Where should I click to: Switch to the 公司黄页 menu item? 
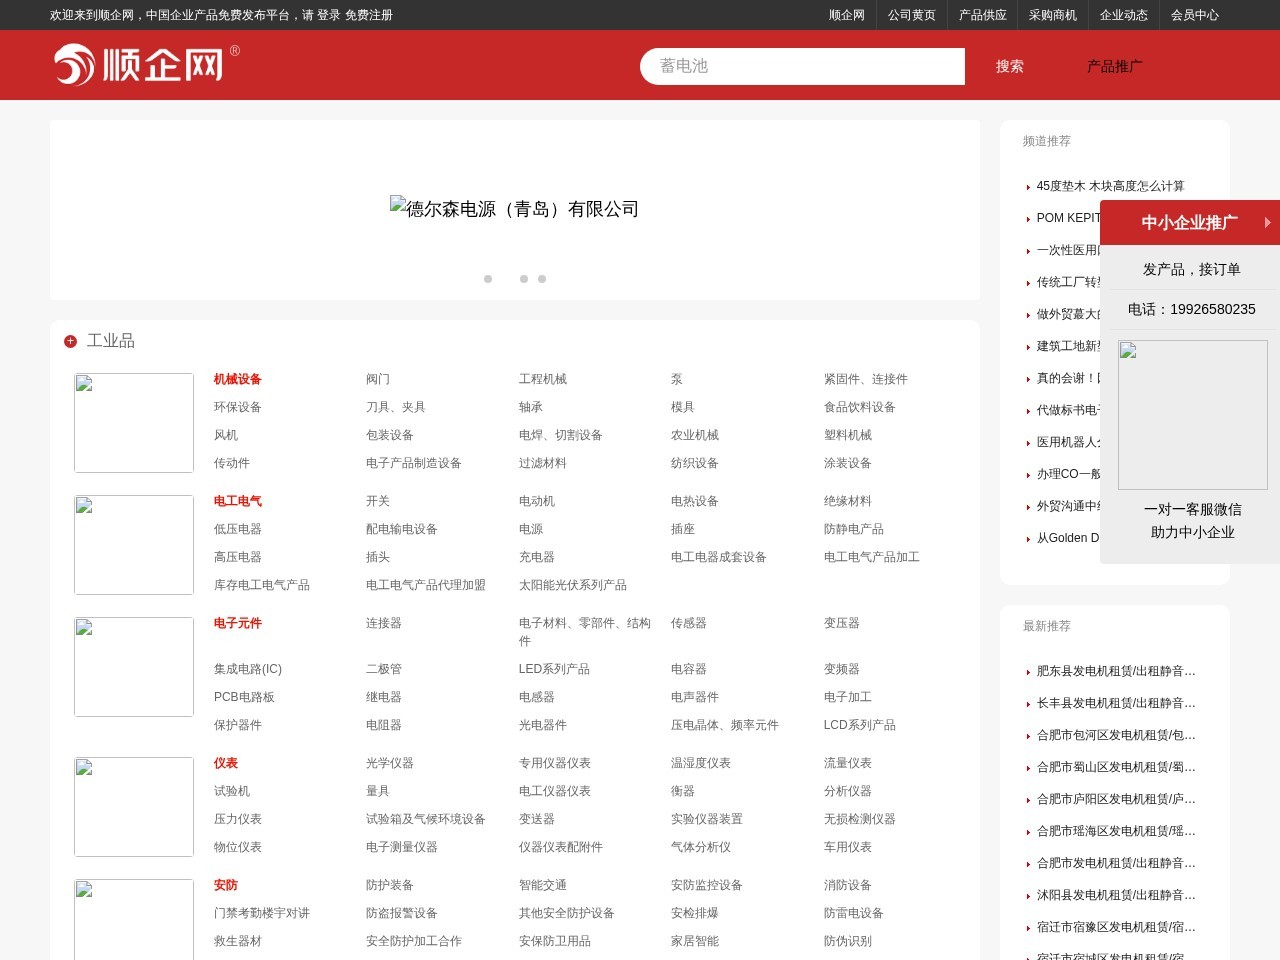pyautogui.click(x=911, y=16)
